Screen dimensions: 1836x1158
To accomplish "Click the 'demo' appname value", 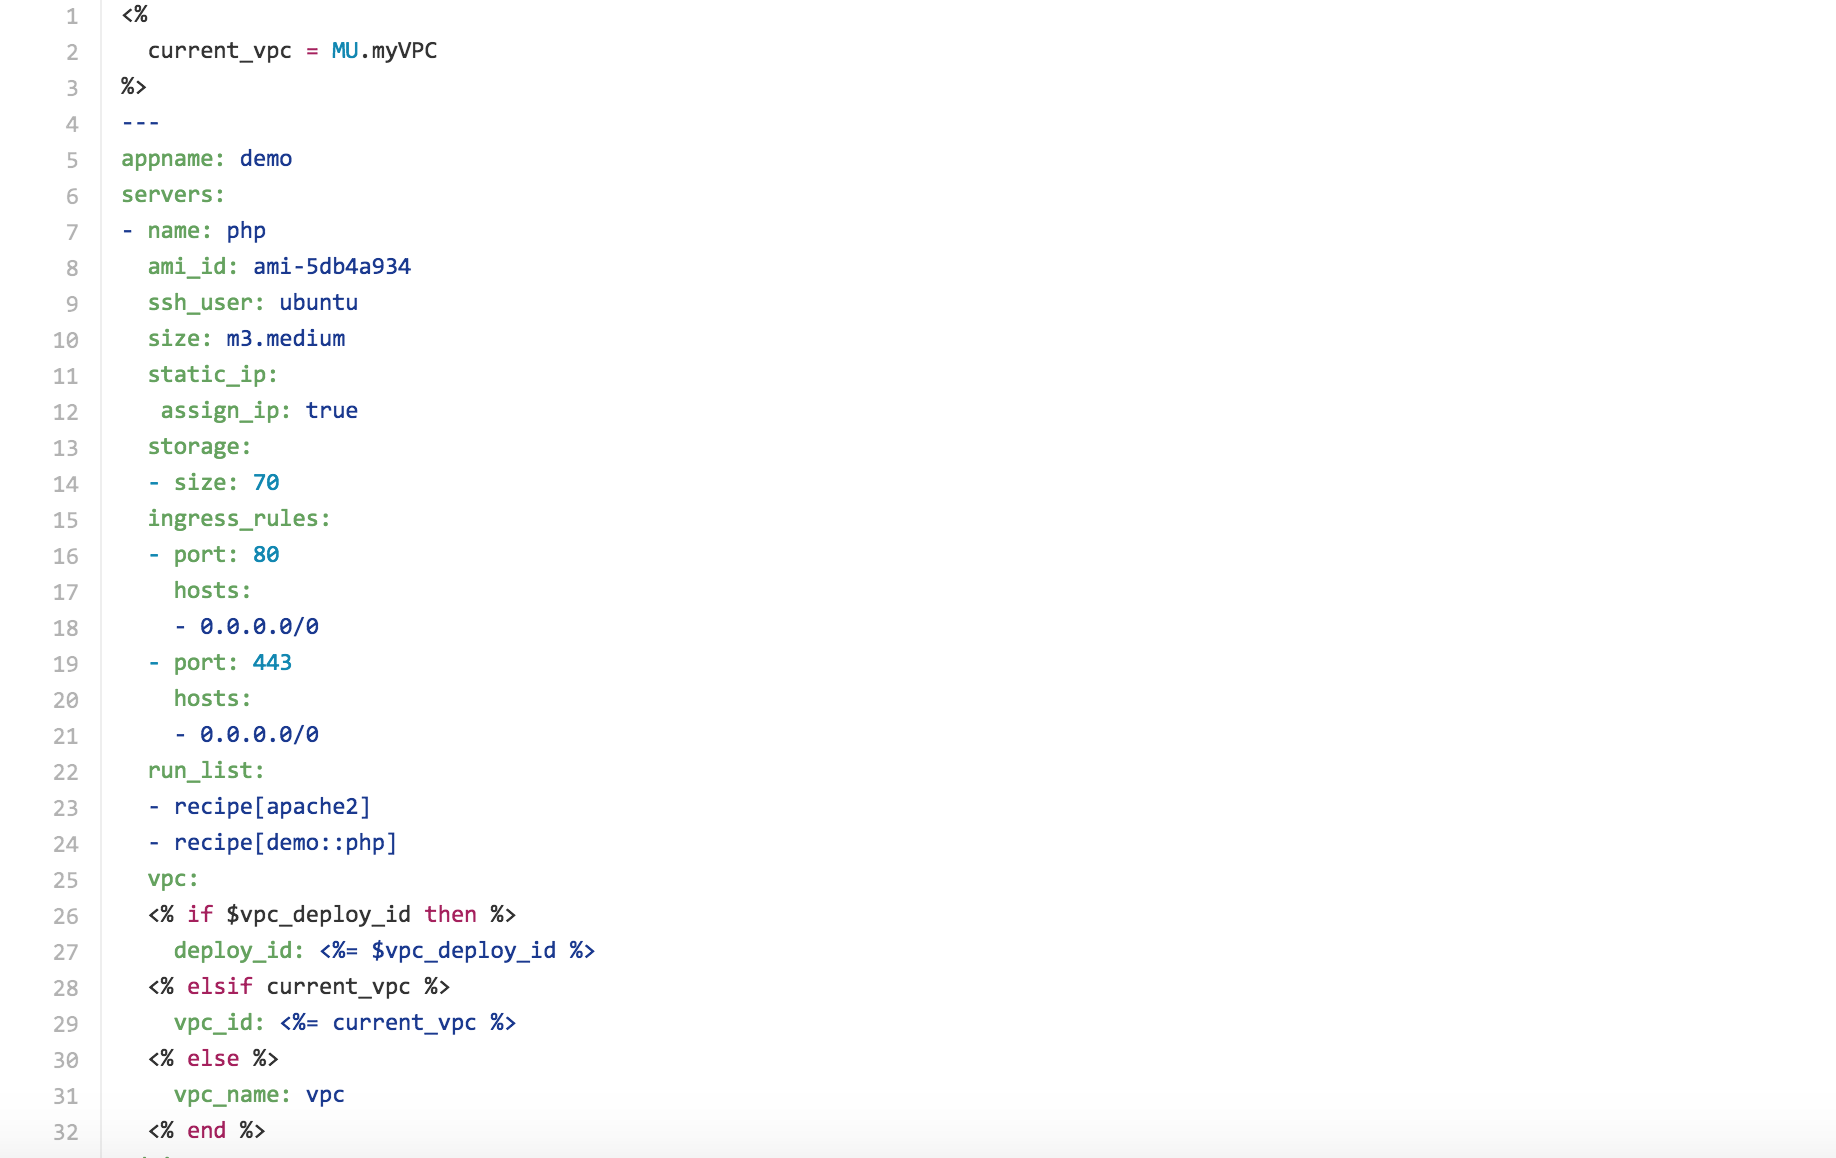I will pos(266,159).
